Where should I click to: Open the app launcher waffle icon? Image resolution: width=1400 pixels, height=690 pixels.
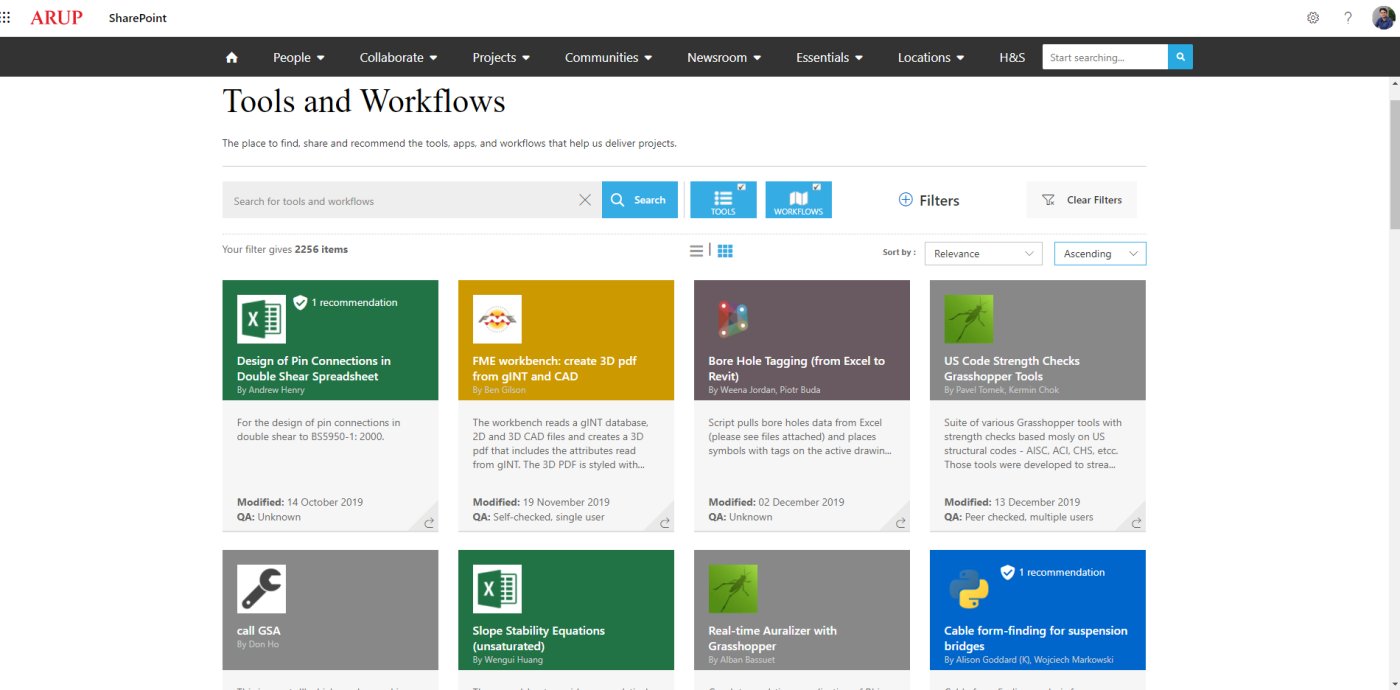[5, 18]
